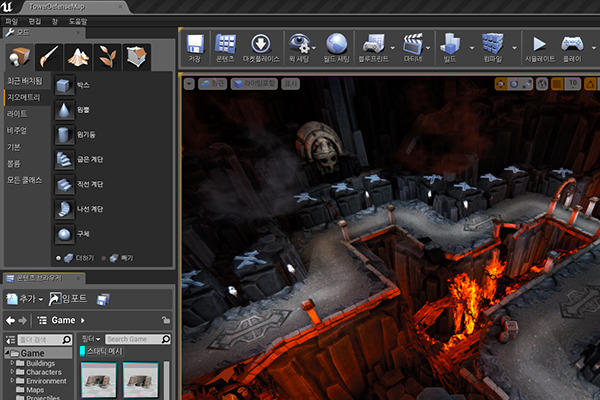Expand the Environment folder arrow
The height and width of the screenshot is (400, 600).
tap(12, 380)
